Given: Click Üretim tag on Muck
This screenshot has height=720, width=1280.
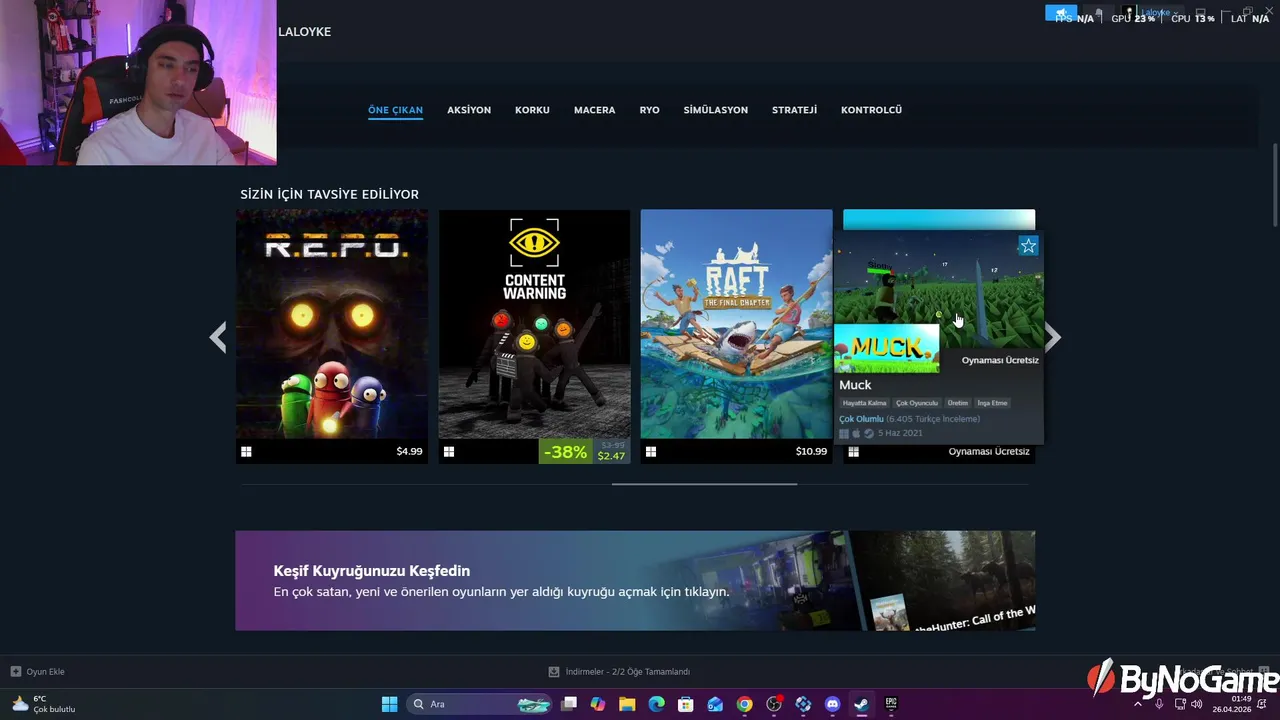Looking at the screenshot, I should (958, 403).
